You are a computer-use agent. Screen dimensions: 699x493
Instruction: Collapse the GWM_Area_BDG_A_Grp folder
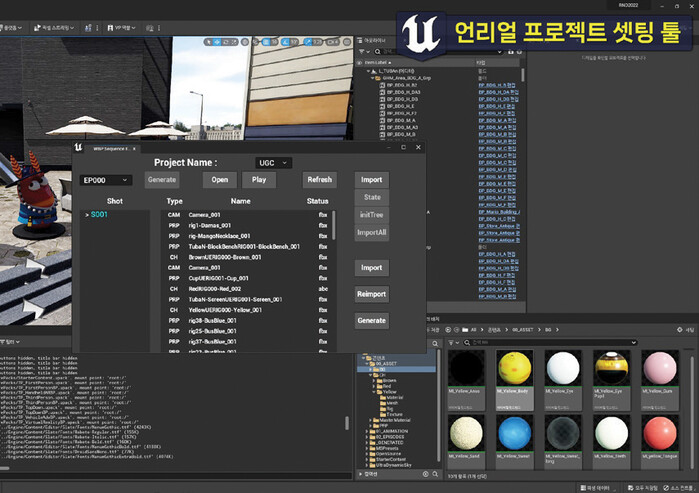tap(373, 78)
